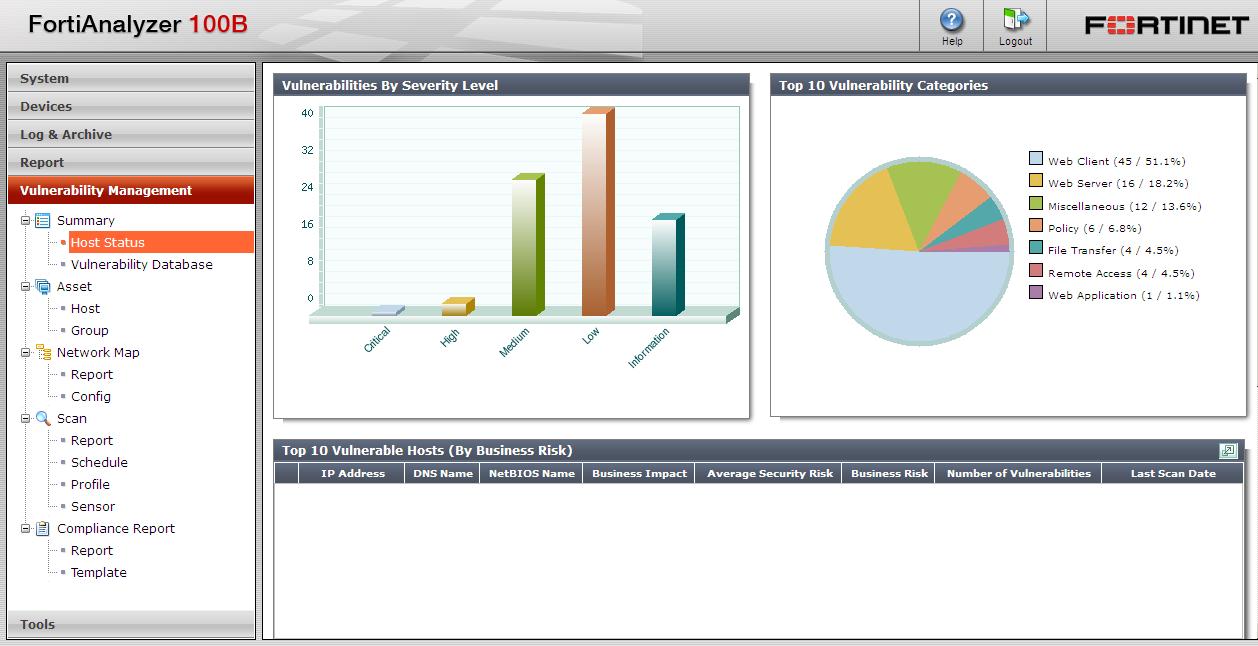The width and height of the screenshot is (1258, 646).
Task: Click the Network Map tree label
Action: 98,352
